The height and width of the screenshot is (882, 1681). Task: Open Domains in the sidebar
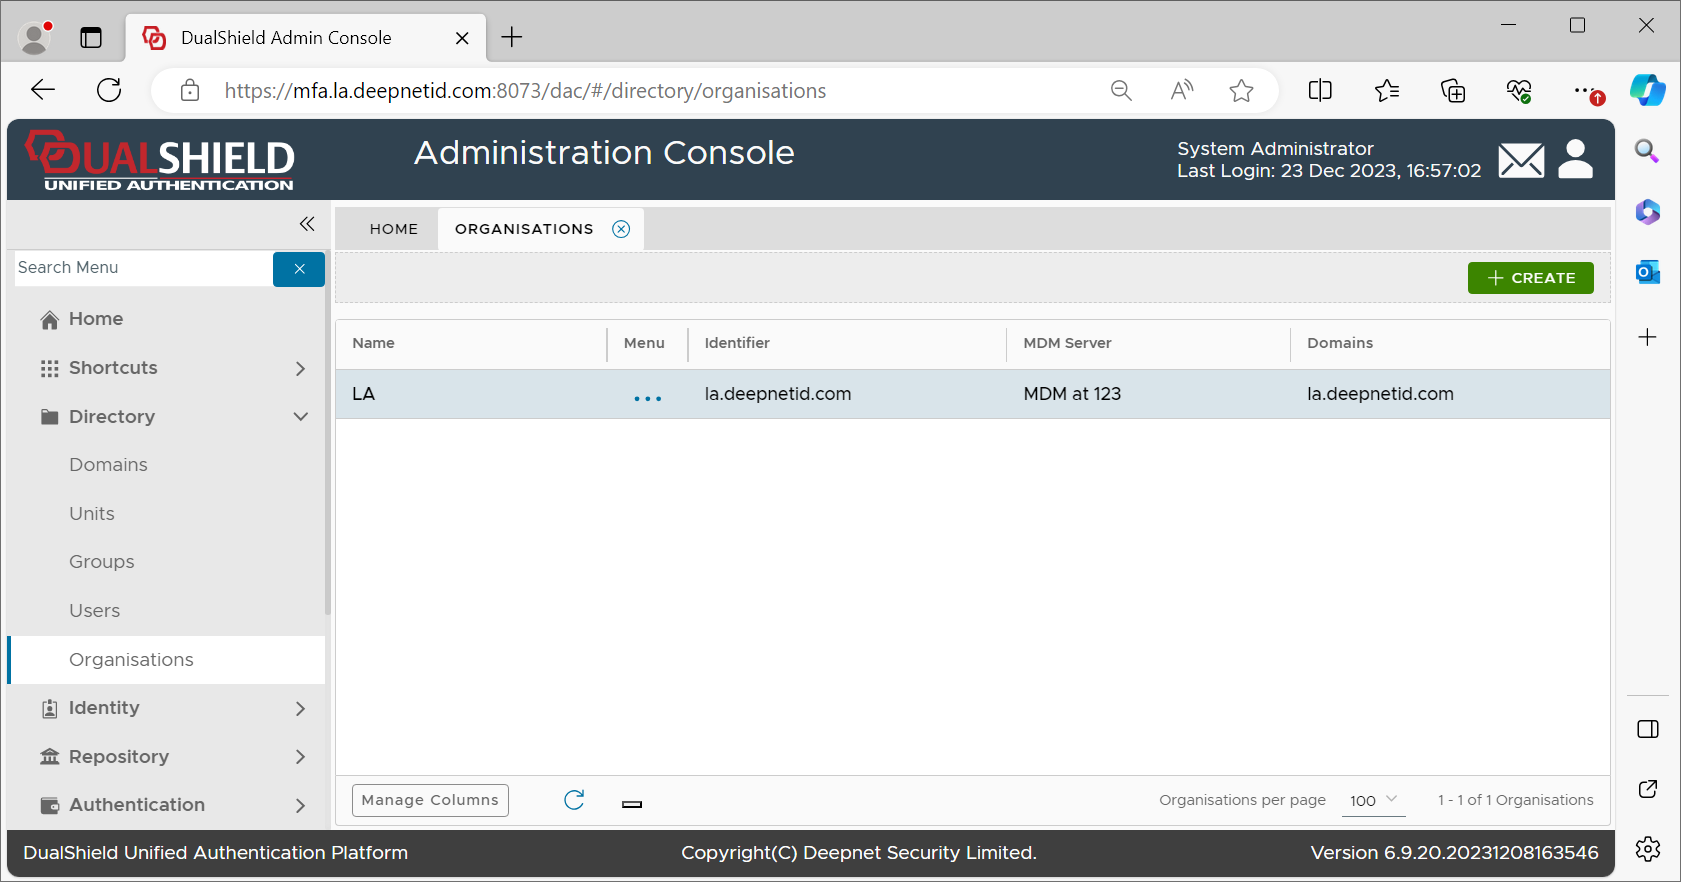pyautogui.click(x=108, y=465)
